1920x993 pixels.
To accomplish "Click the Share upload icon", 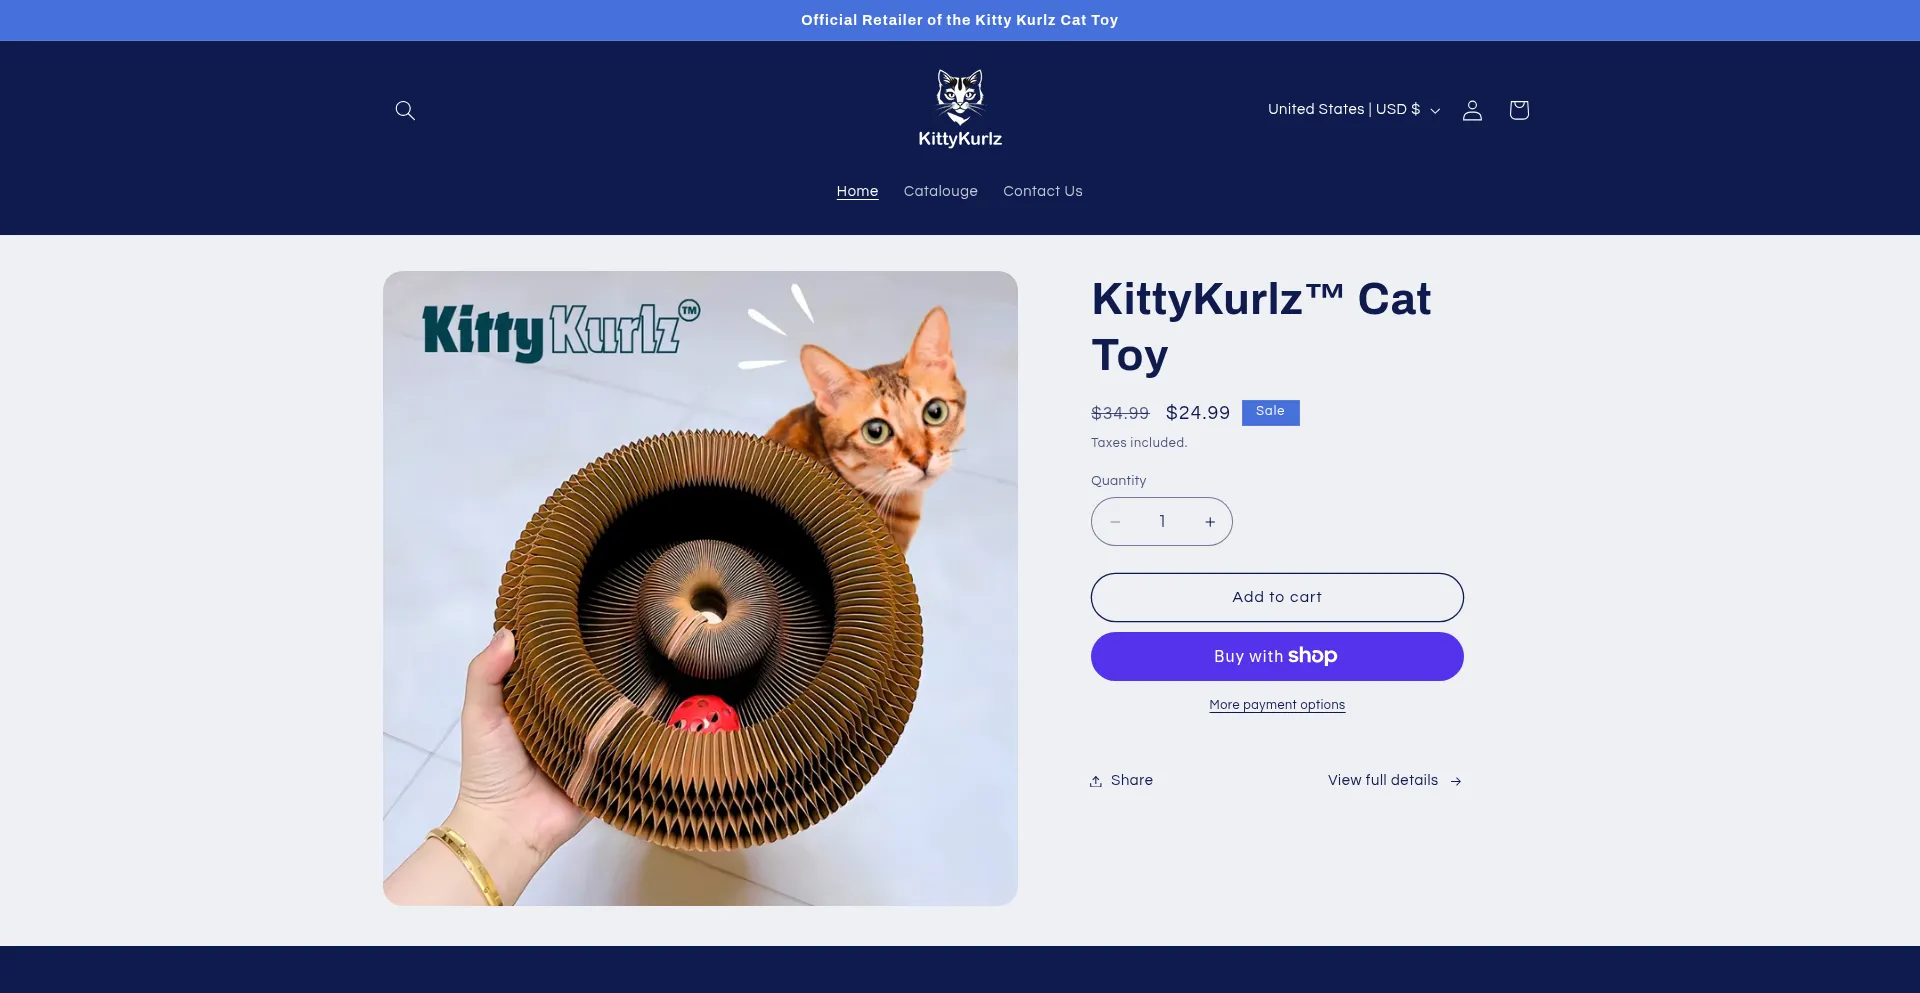I will (1096, 781).
